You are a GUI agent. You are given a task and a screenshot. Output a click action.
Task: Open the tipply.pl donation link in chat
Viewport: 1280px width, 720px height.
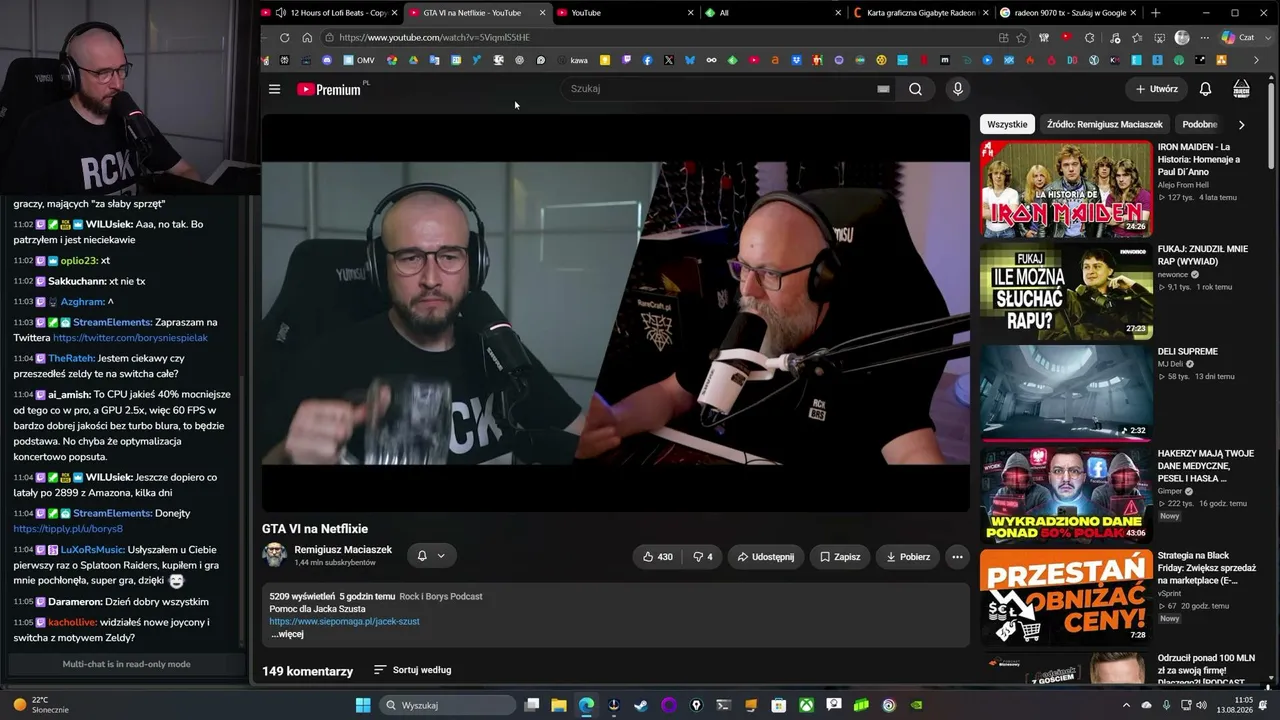(x=68, y=529)
